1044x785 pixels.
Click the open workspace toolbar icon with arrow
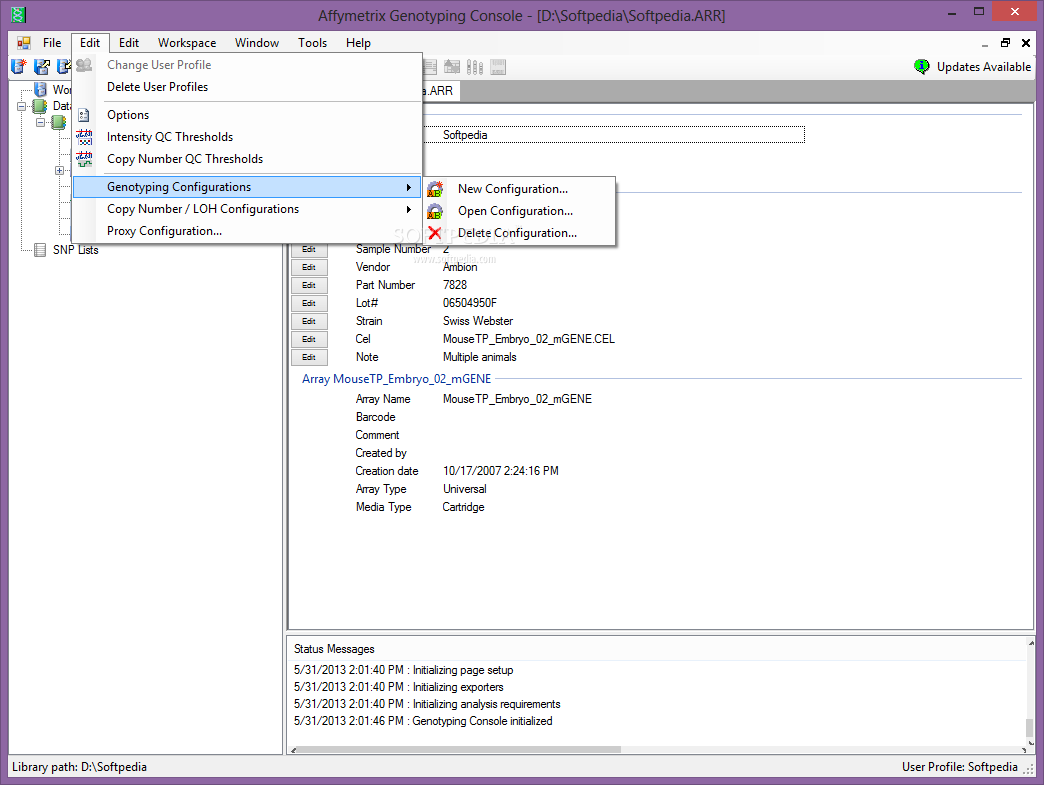point(41,67)
